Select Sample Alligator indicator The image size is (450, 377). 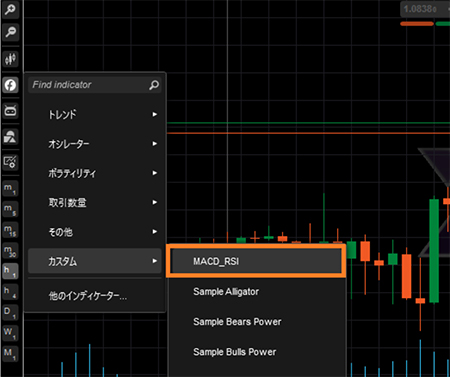(x=256, y=292)
